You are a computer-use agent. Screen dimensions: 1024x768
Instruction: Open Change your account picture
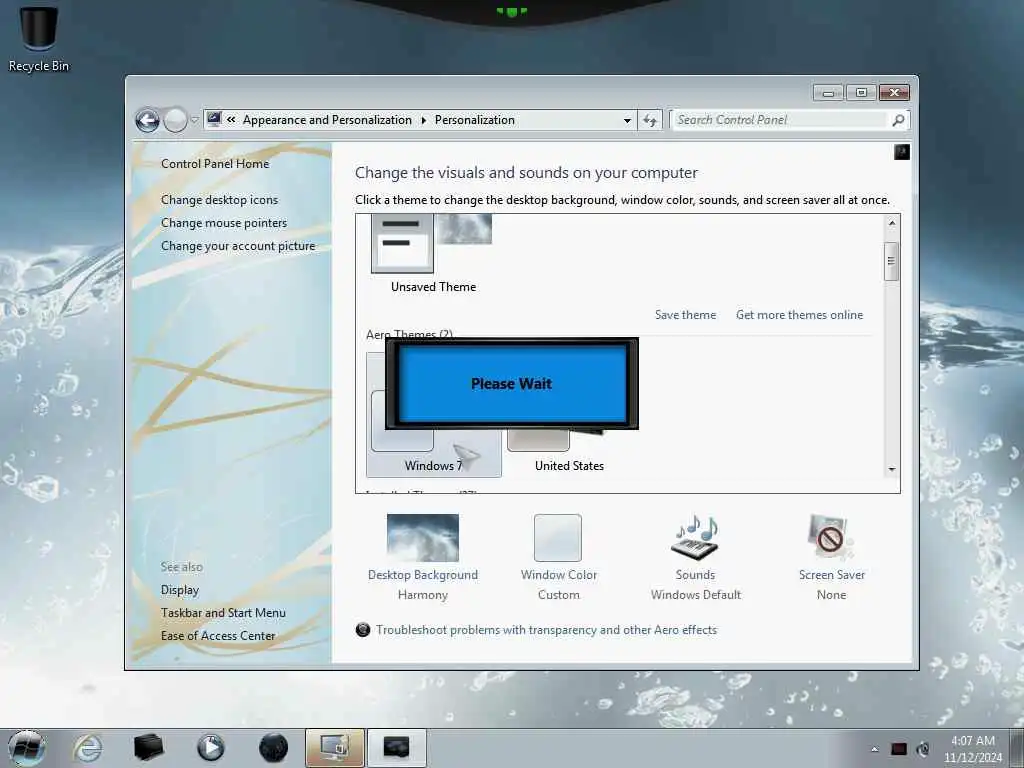coord(238,246)
